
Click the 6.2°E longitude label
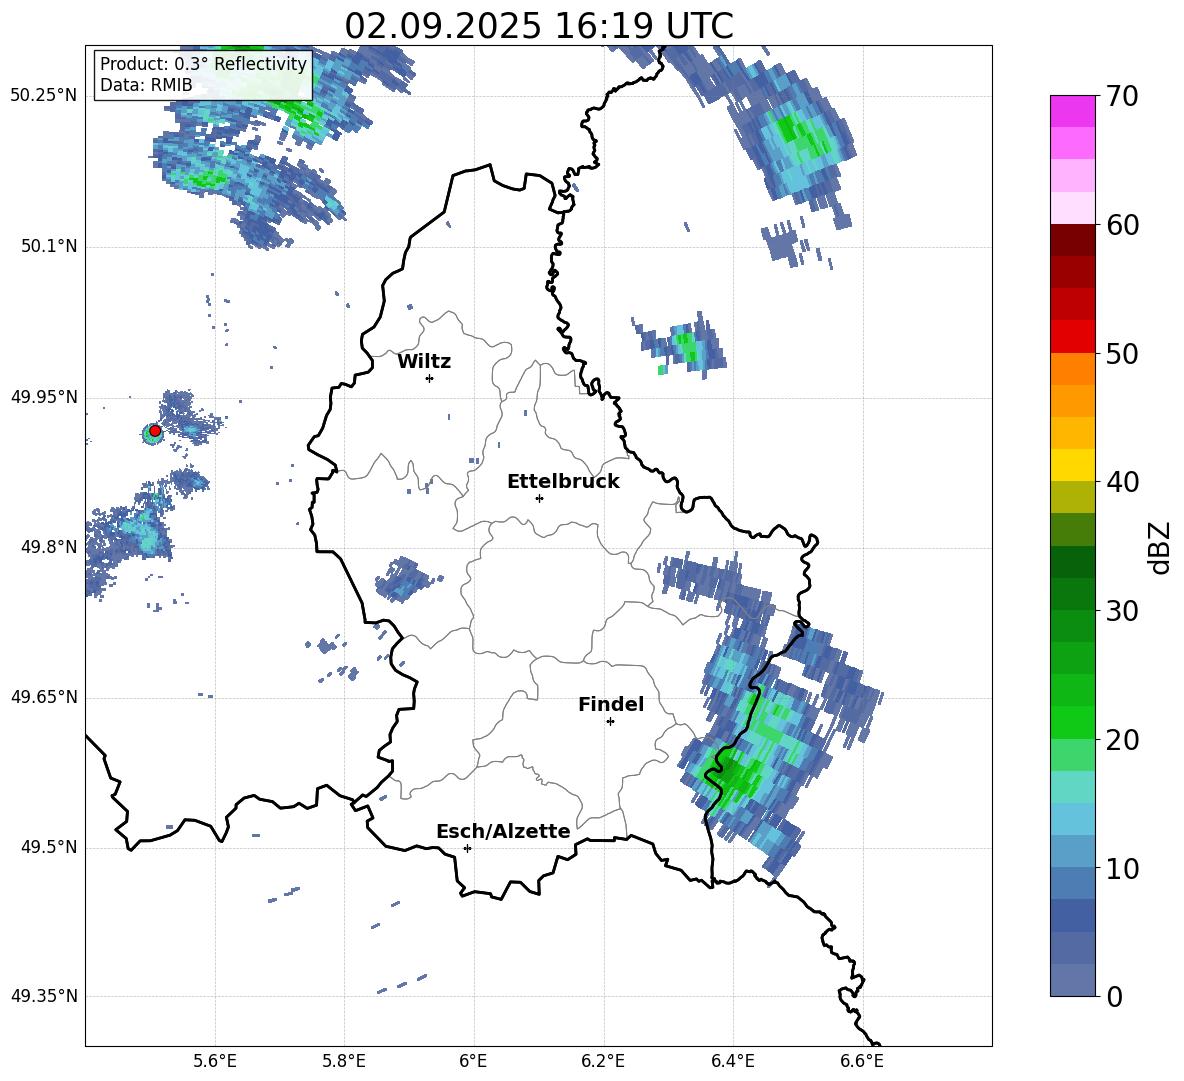pos(603,1061)
